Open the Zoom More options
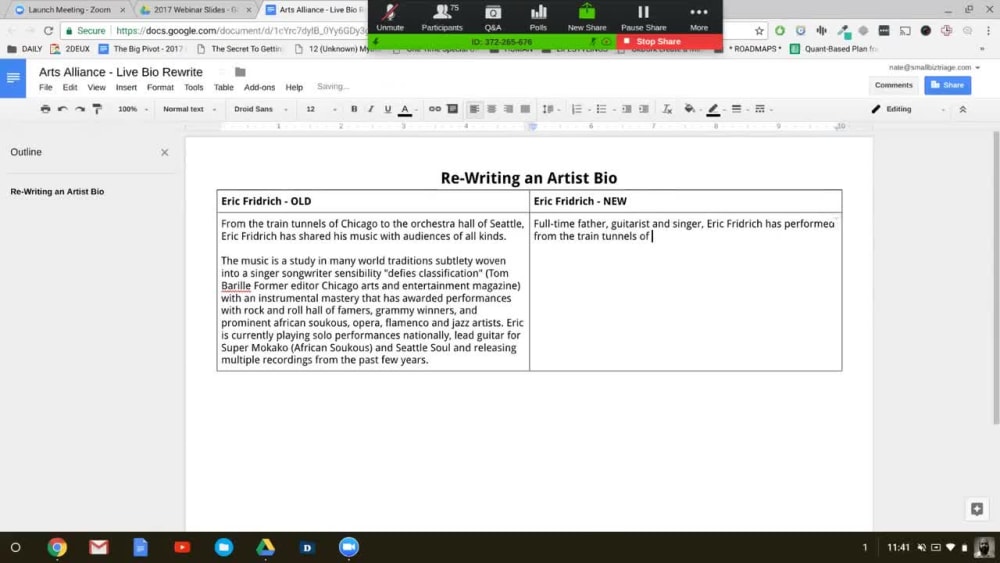Image resolution: width=1000 pixels, height=563 pixels. click(x=699, y=17)
